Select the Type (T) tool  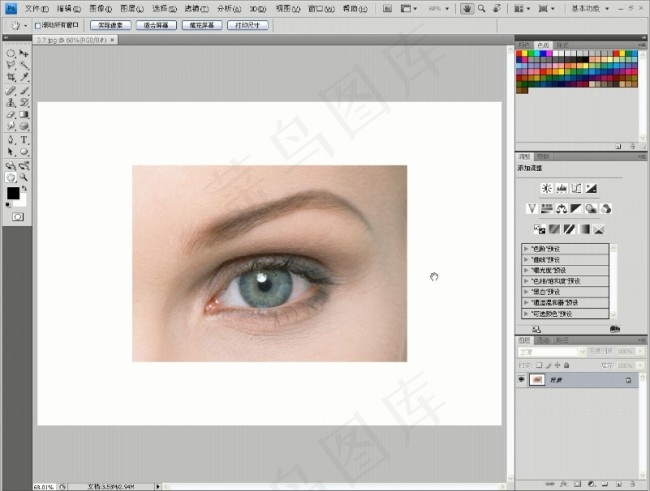click(x=24, y=140)
